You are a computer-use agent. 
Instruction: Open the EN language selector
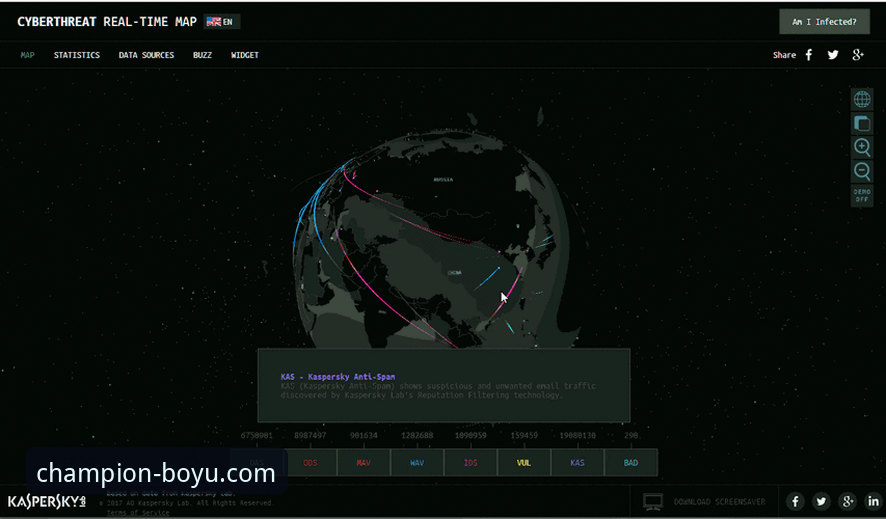point(221,21)
